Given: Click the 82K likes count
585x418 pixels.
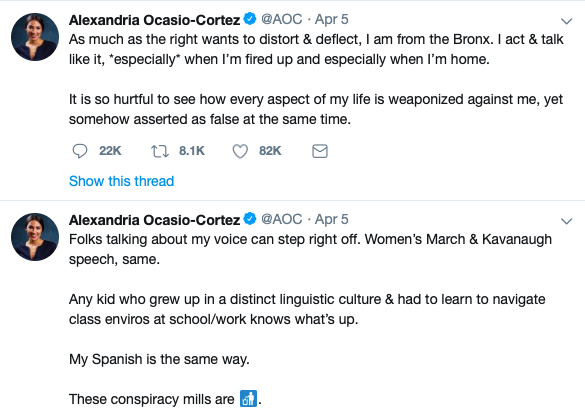Looking at the screenshot, I should (x=270, y=151).
